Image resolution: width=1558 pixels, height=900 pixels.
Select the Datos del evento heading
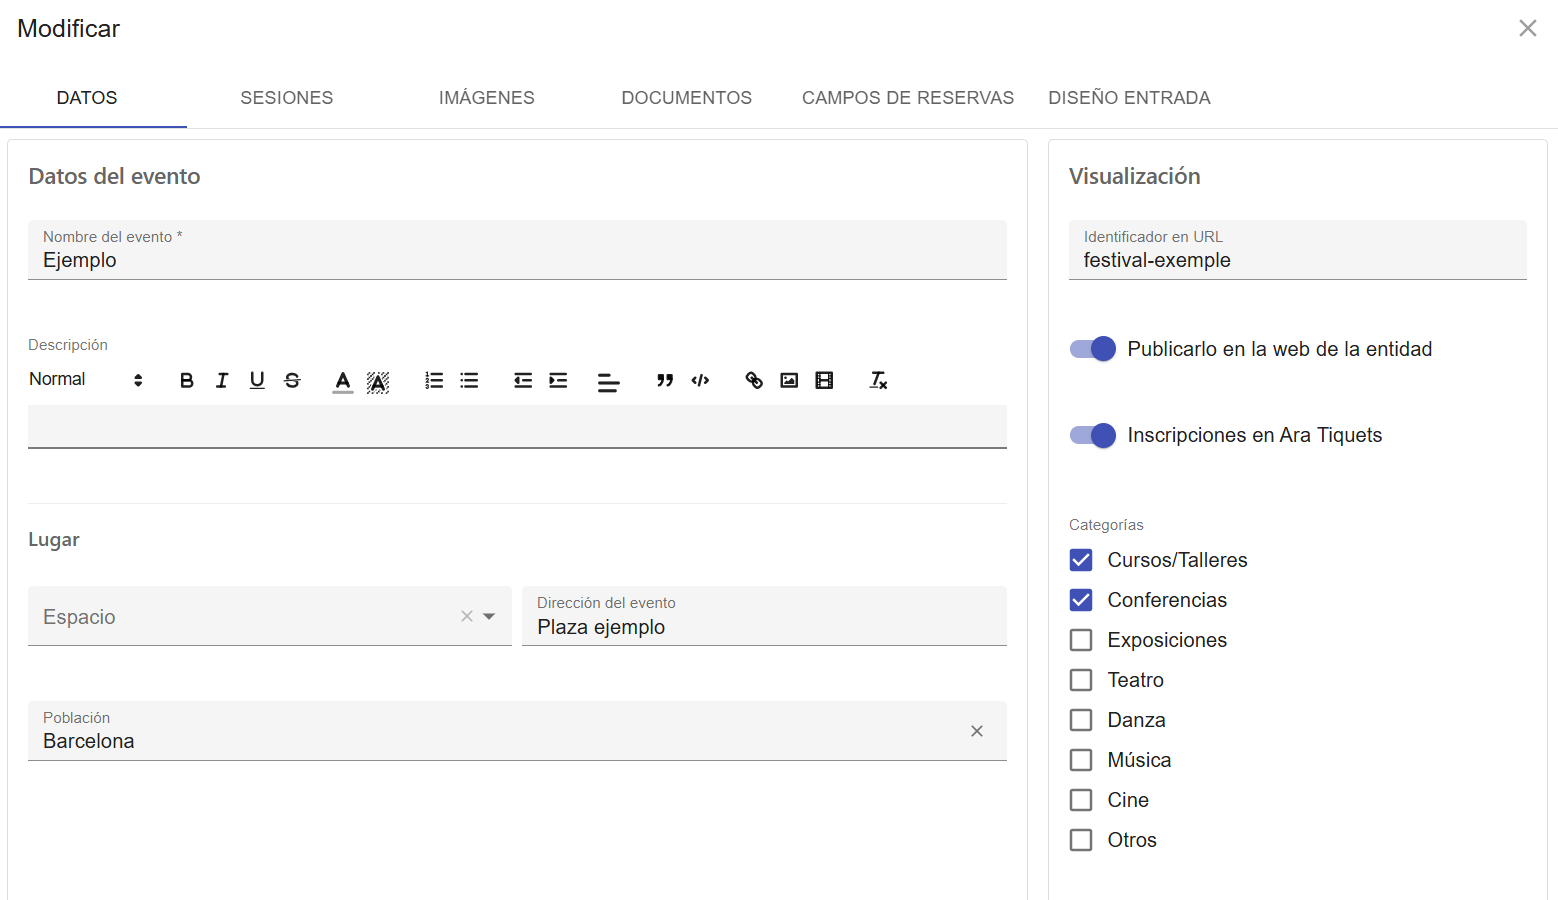(x=115, y=176)
